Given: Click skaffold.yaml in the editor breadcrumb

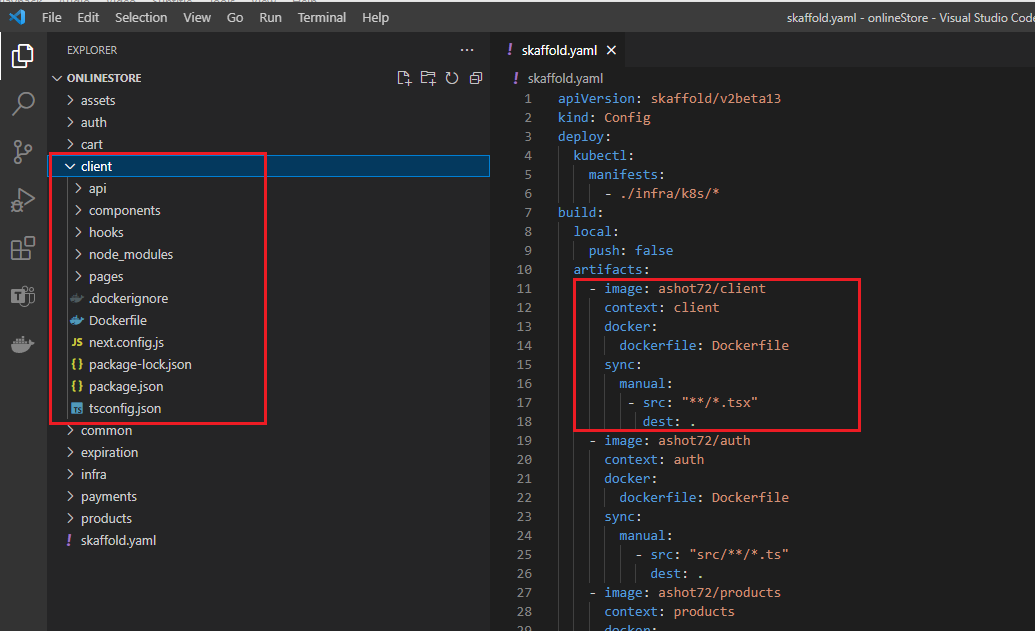Looking at the screenshot, I should coord(565,78).
